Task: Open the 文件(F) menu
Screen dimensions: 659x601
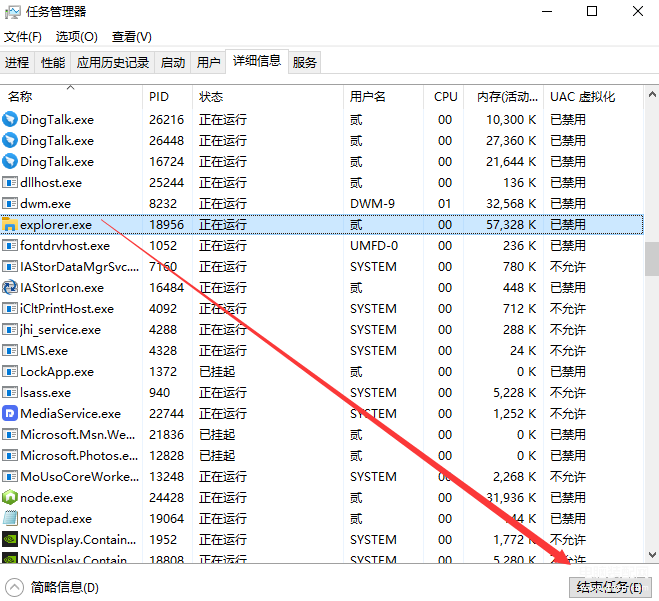Action: click(x=23, y=37)
